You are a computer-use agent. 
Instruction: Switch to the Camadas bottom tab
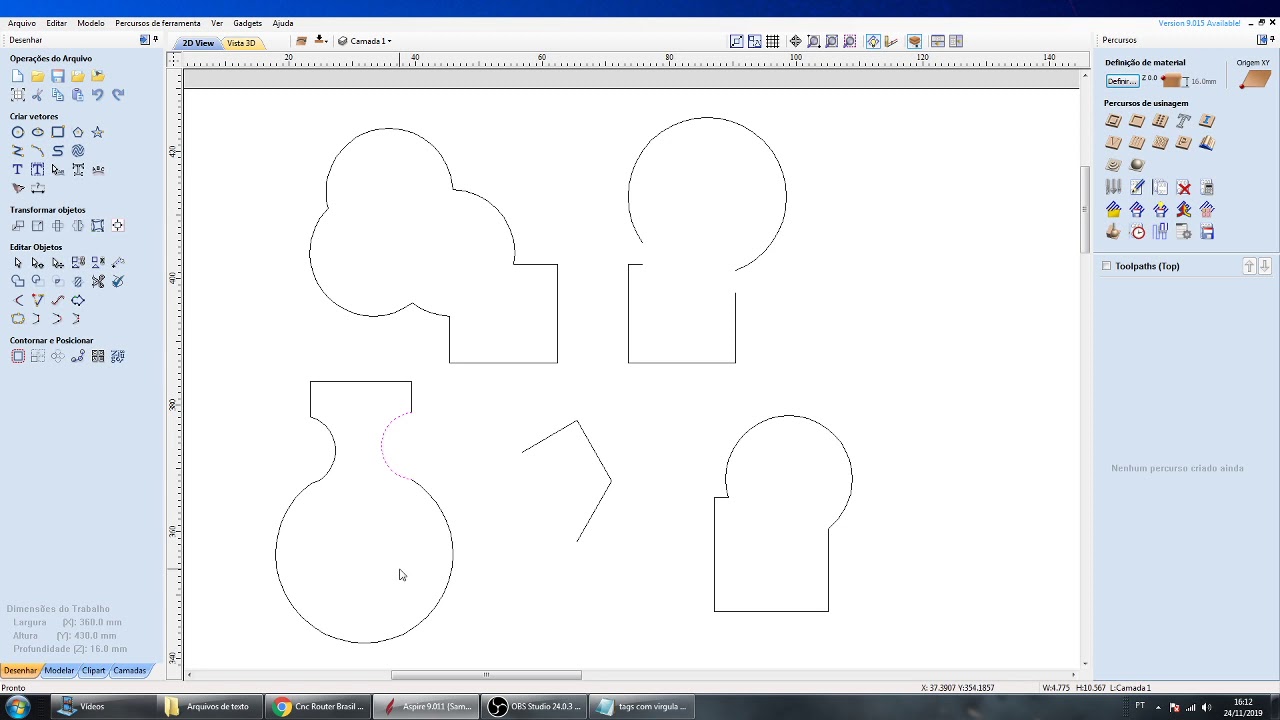click(x=130, y=670)
